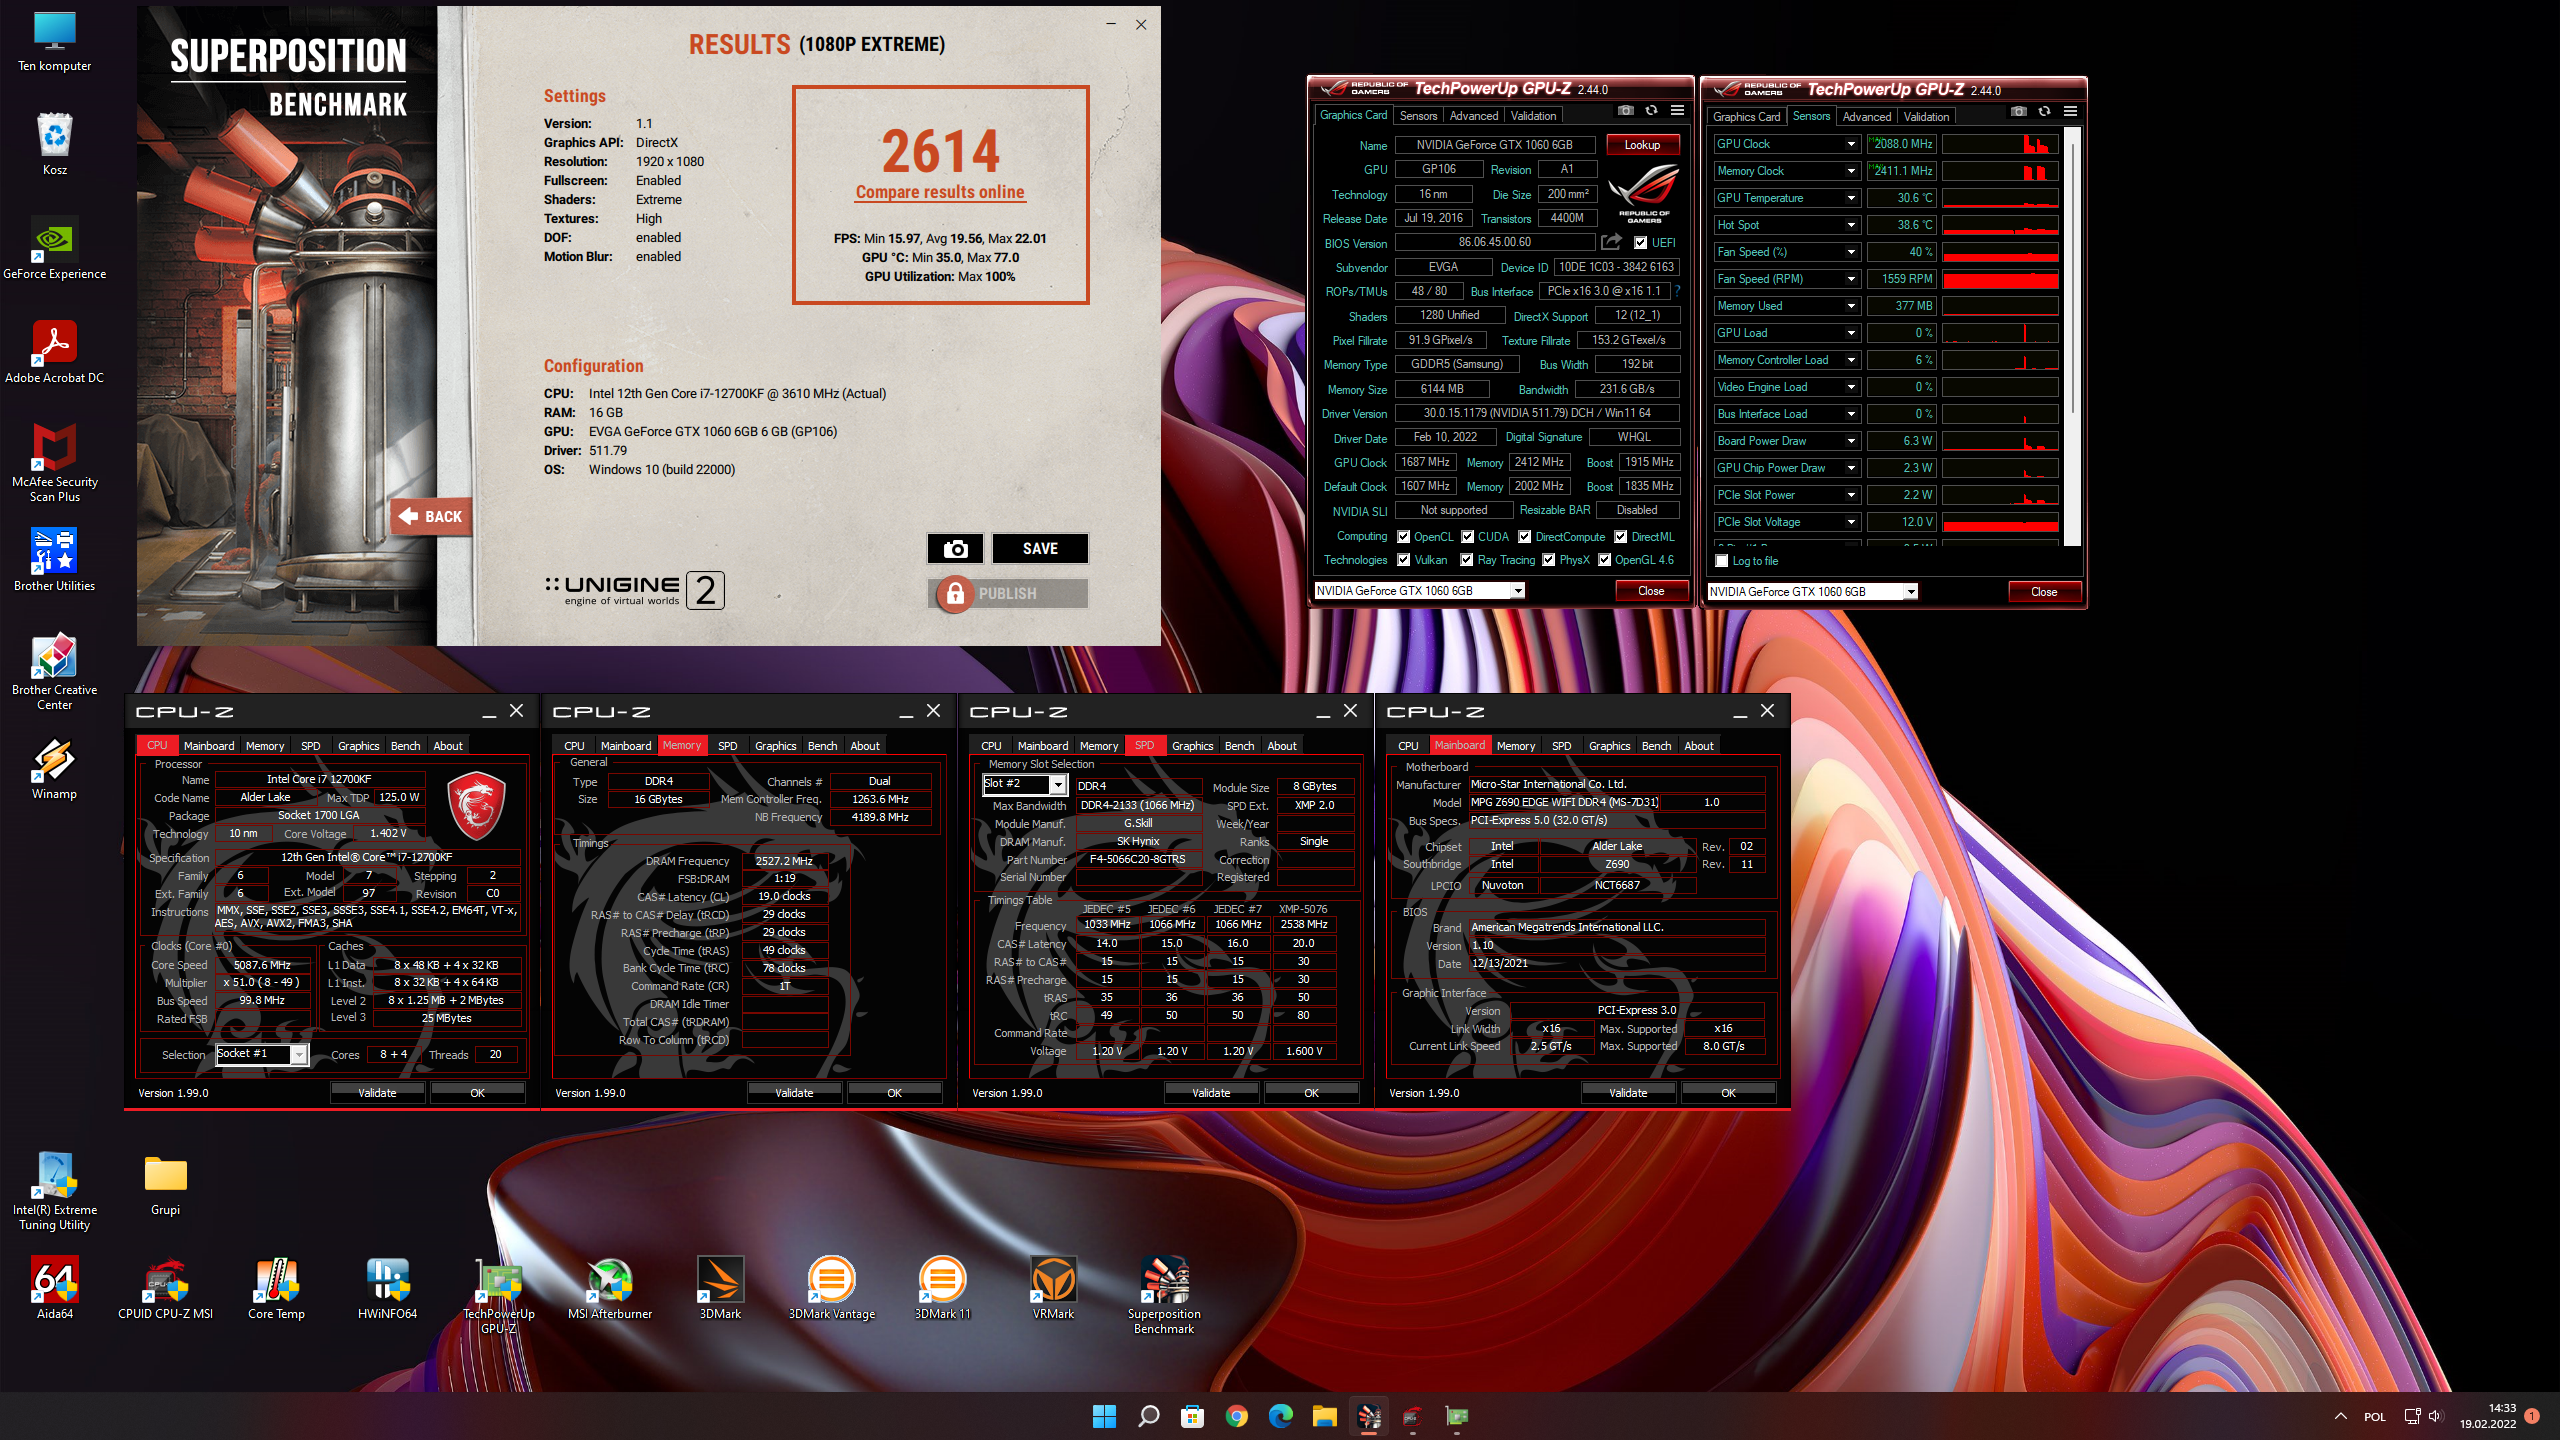Open the GPU Temperature sensor dropdown
Viewport: 2560px width, 1440px height.
click(1851, 198)
